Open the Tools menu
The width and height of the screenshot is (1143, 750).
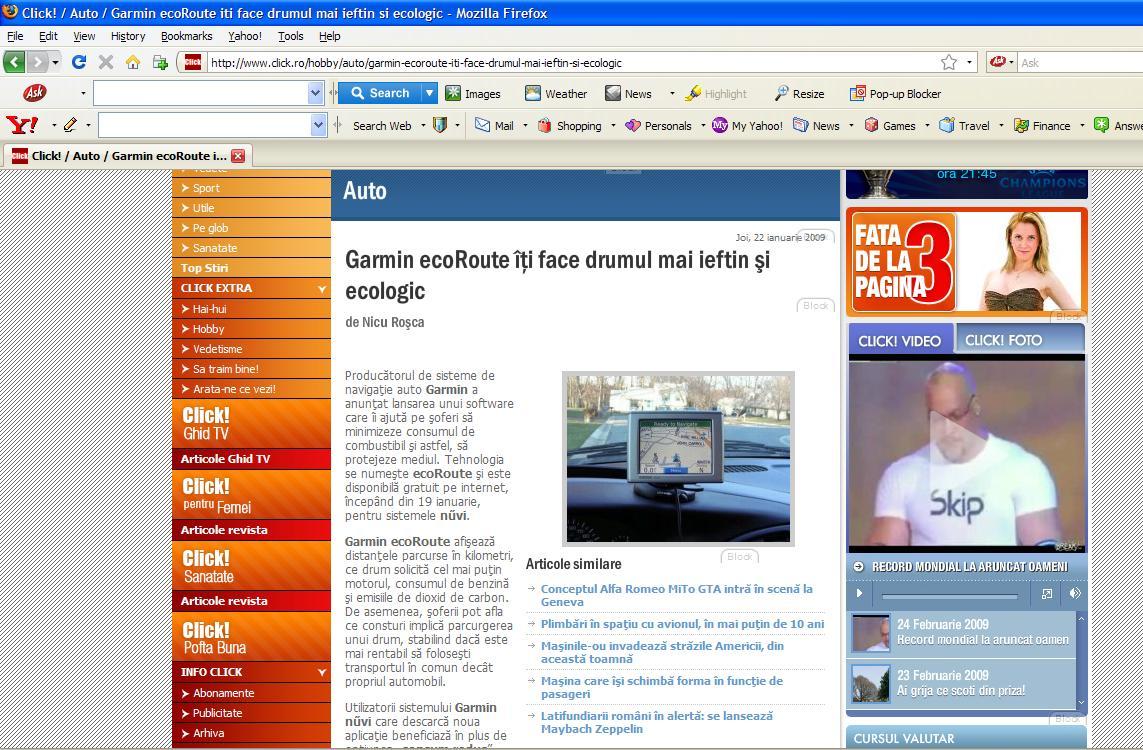(290, 36)
